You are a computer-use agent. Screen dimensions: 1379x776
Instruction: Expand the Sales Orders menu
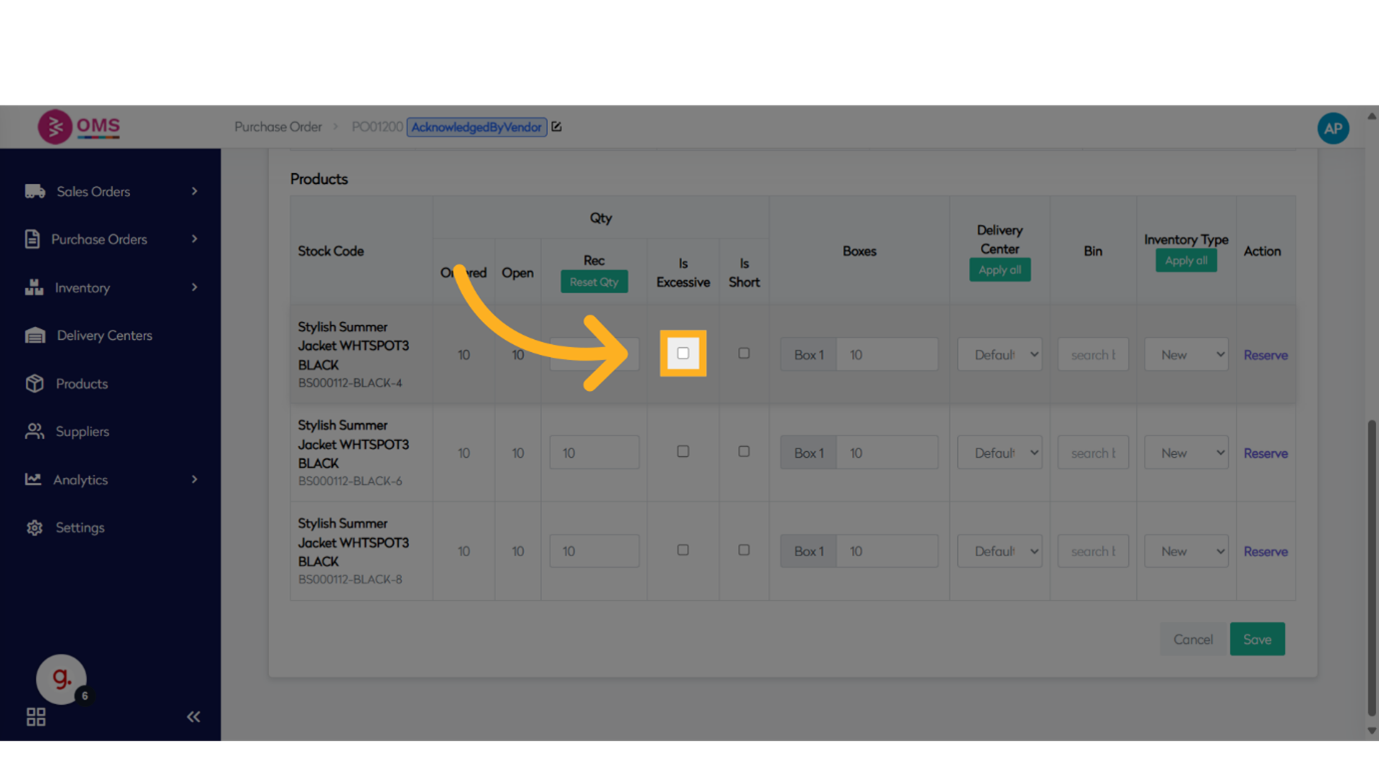[x=110, y=192]
